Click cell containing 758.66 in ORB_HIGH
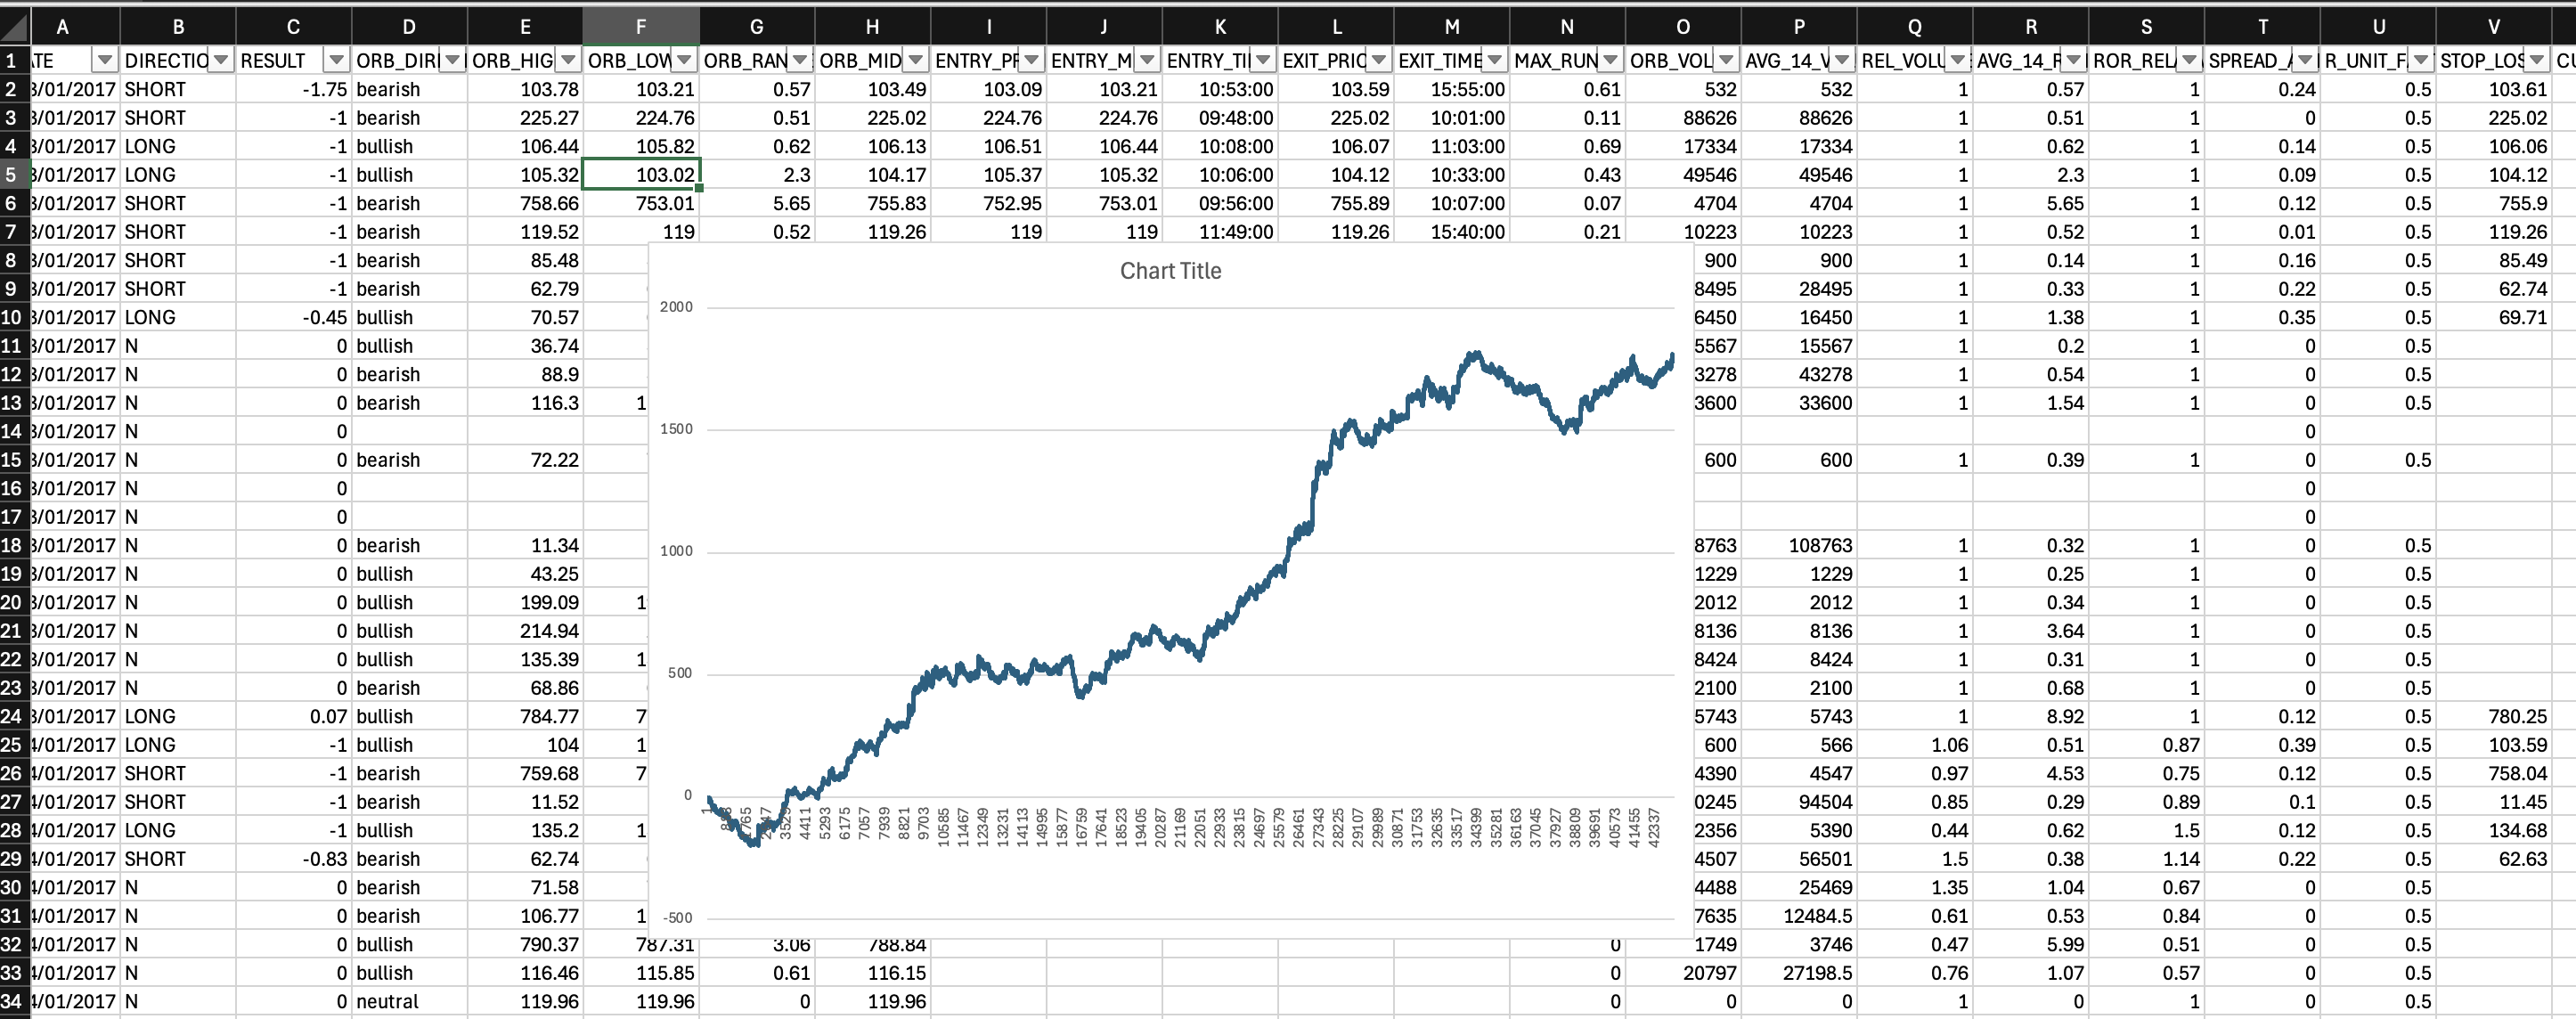This screenshot has height=1019, width=2576. point(548,204)
